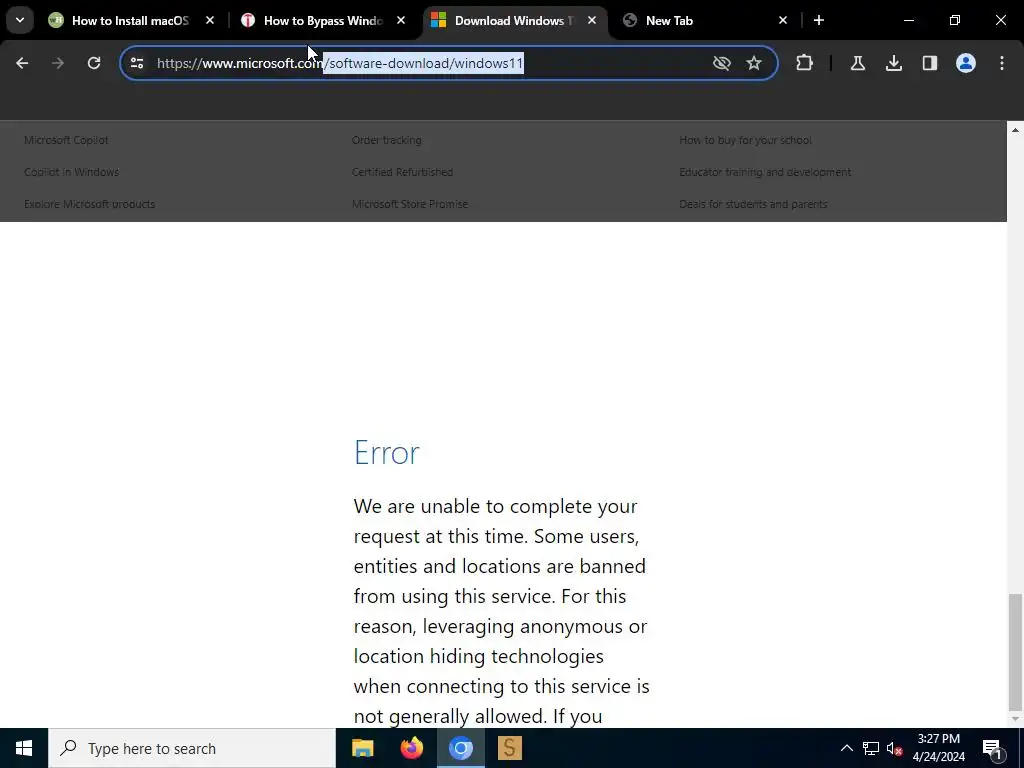Viewport: 1024px width, 768px height.
Task: Open Deals for students and parents link
Action: [753, 204]
